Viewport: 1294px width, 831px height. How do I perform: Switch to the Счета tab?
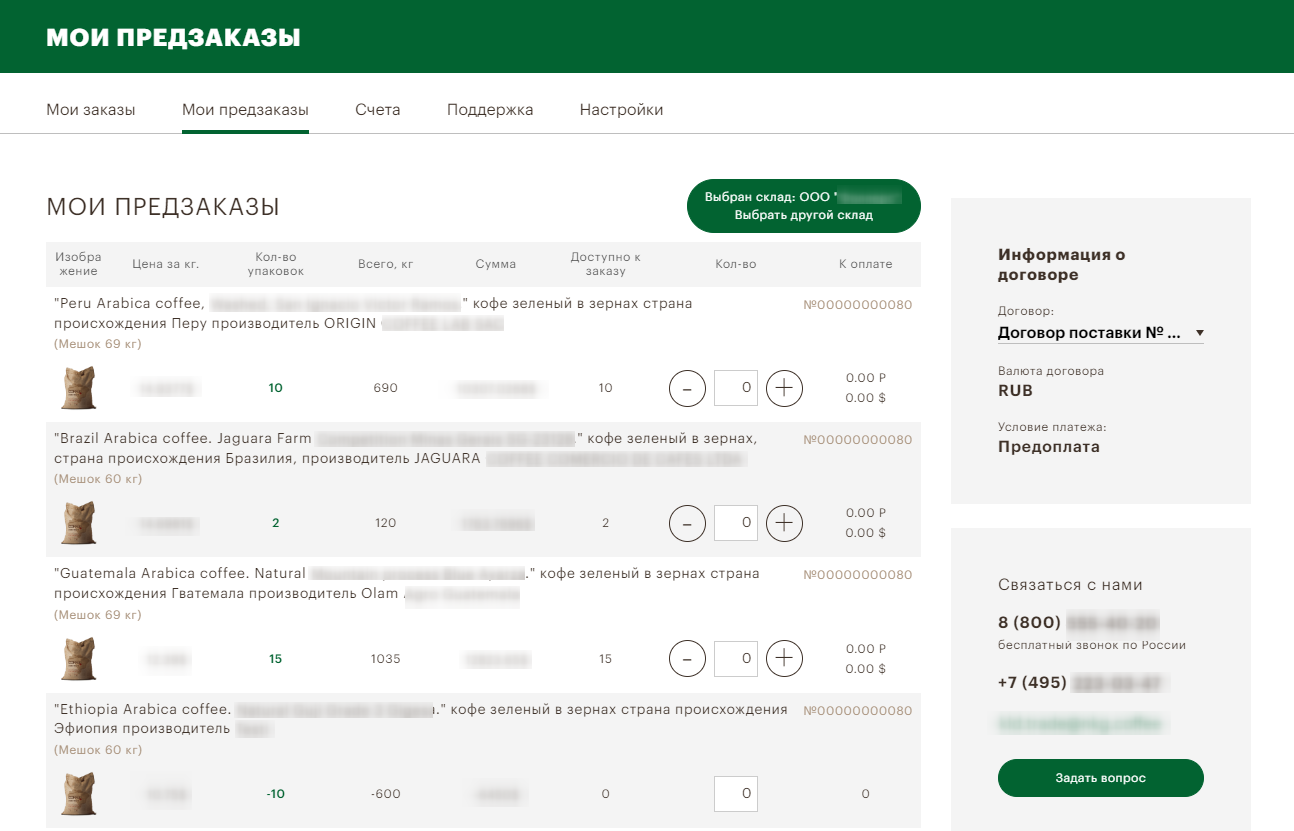click(377, 110)
